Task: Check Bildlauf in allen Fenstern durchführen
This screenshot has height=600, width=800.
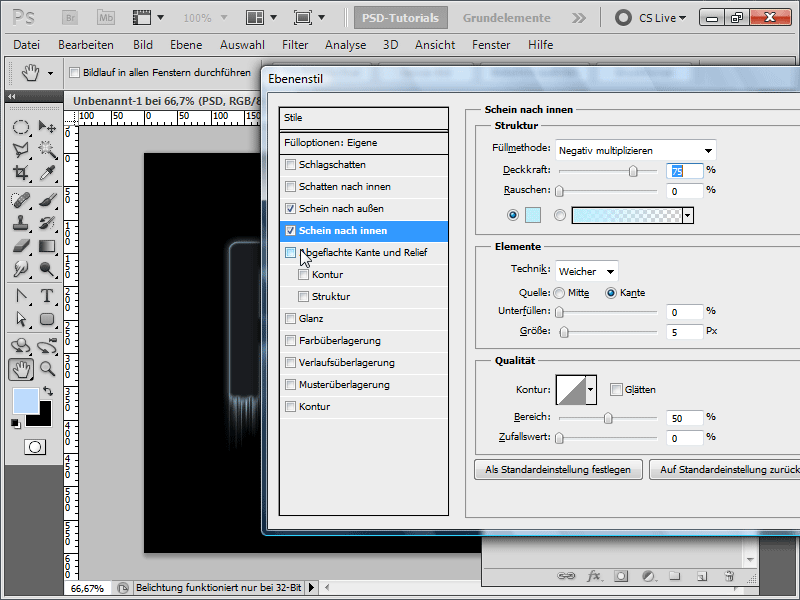Action: tap(74, 72)
